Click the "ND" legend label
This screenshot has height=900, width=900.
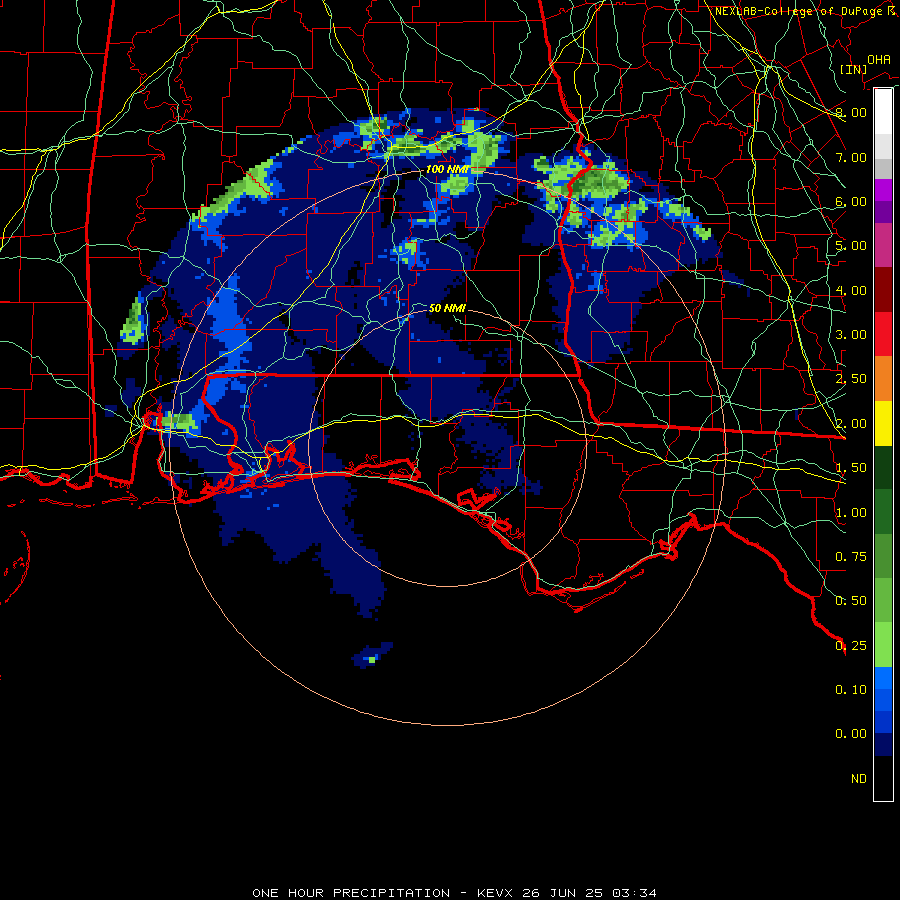click(859, 779)
